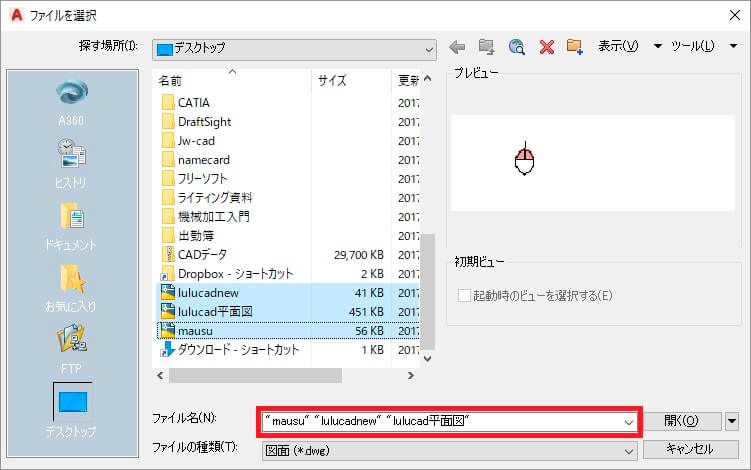Image resolution: width=751 pixels, height=470 pixels.
Task: Open the 表示(V) dropdown arrow
Action: pos(658,46)
